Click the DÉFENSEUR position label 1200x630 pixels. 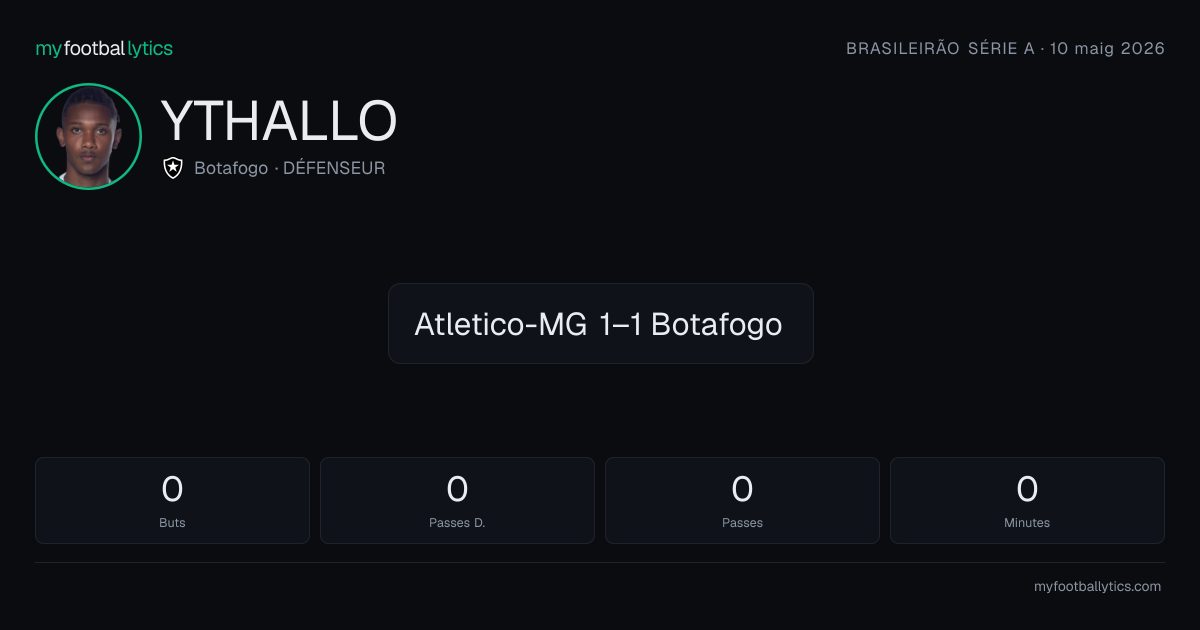click(x=334, y=168)
